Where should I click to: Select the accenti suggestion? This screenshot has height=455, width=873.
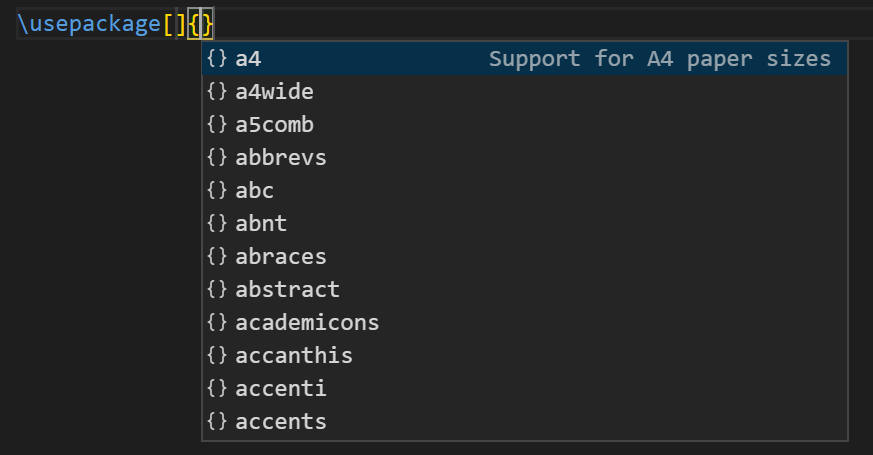coord(281,389)
